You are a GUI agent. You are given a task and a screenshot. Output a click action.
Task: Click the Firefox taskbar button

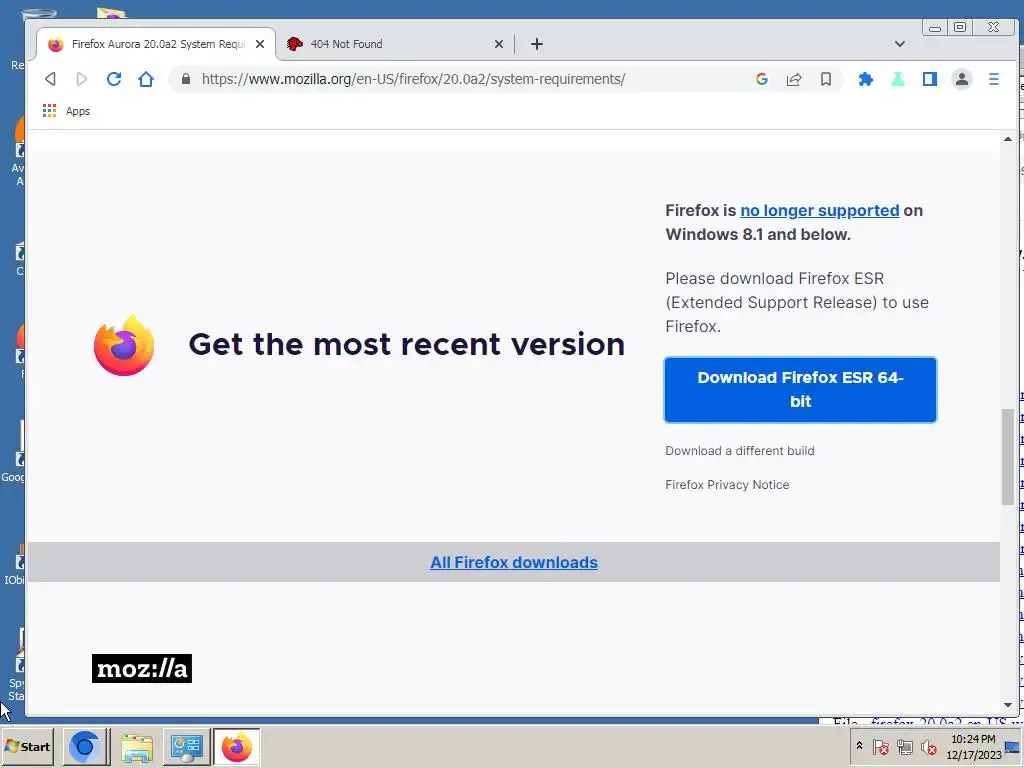coord(237,746)
